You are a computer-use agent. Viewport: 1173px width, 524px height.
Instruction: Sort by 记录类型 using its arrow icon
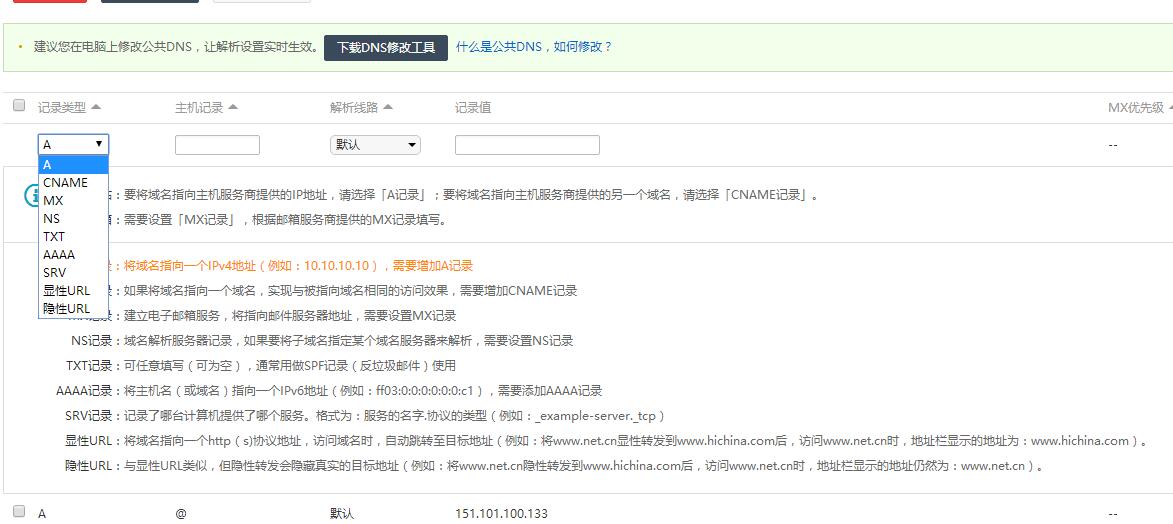point(96,107)
